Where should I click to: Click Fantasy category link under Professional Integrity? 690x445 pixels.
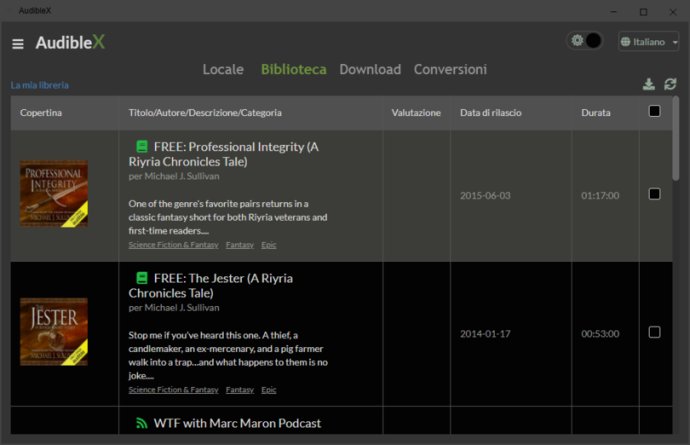click(x=240, y=245)
